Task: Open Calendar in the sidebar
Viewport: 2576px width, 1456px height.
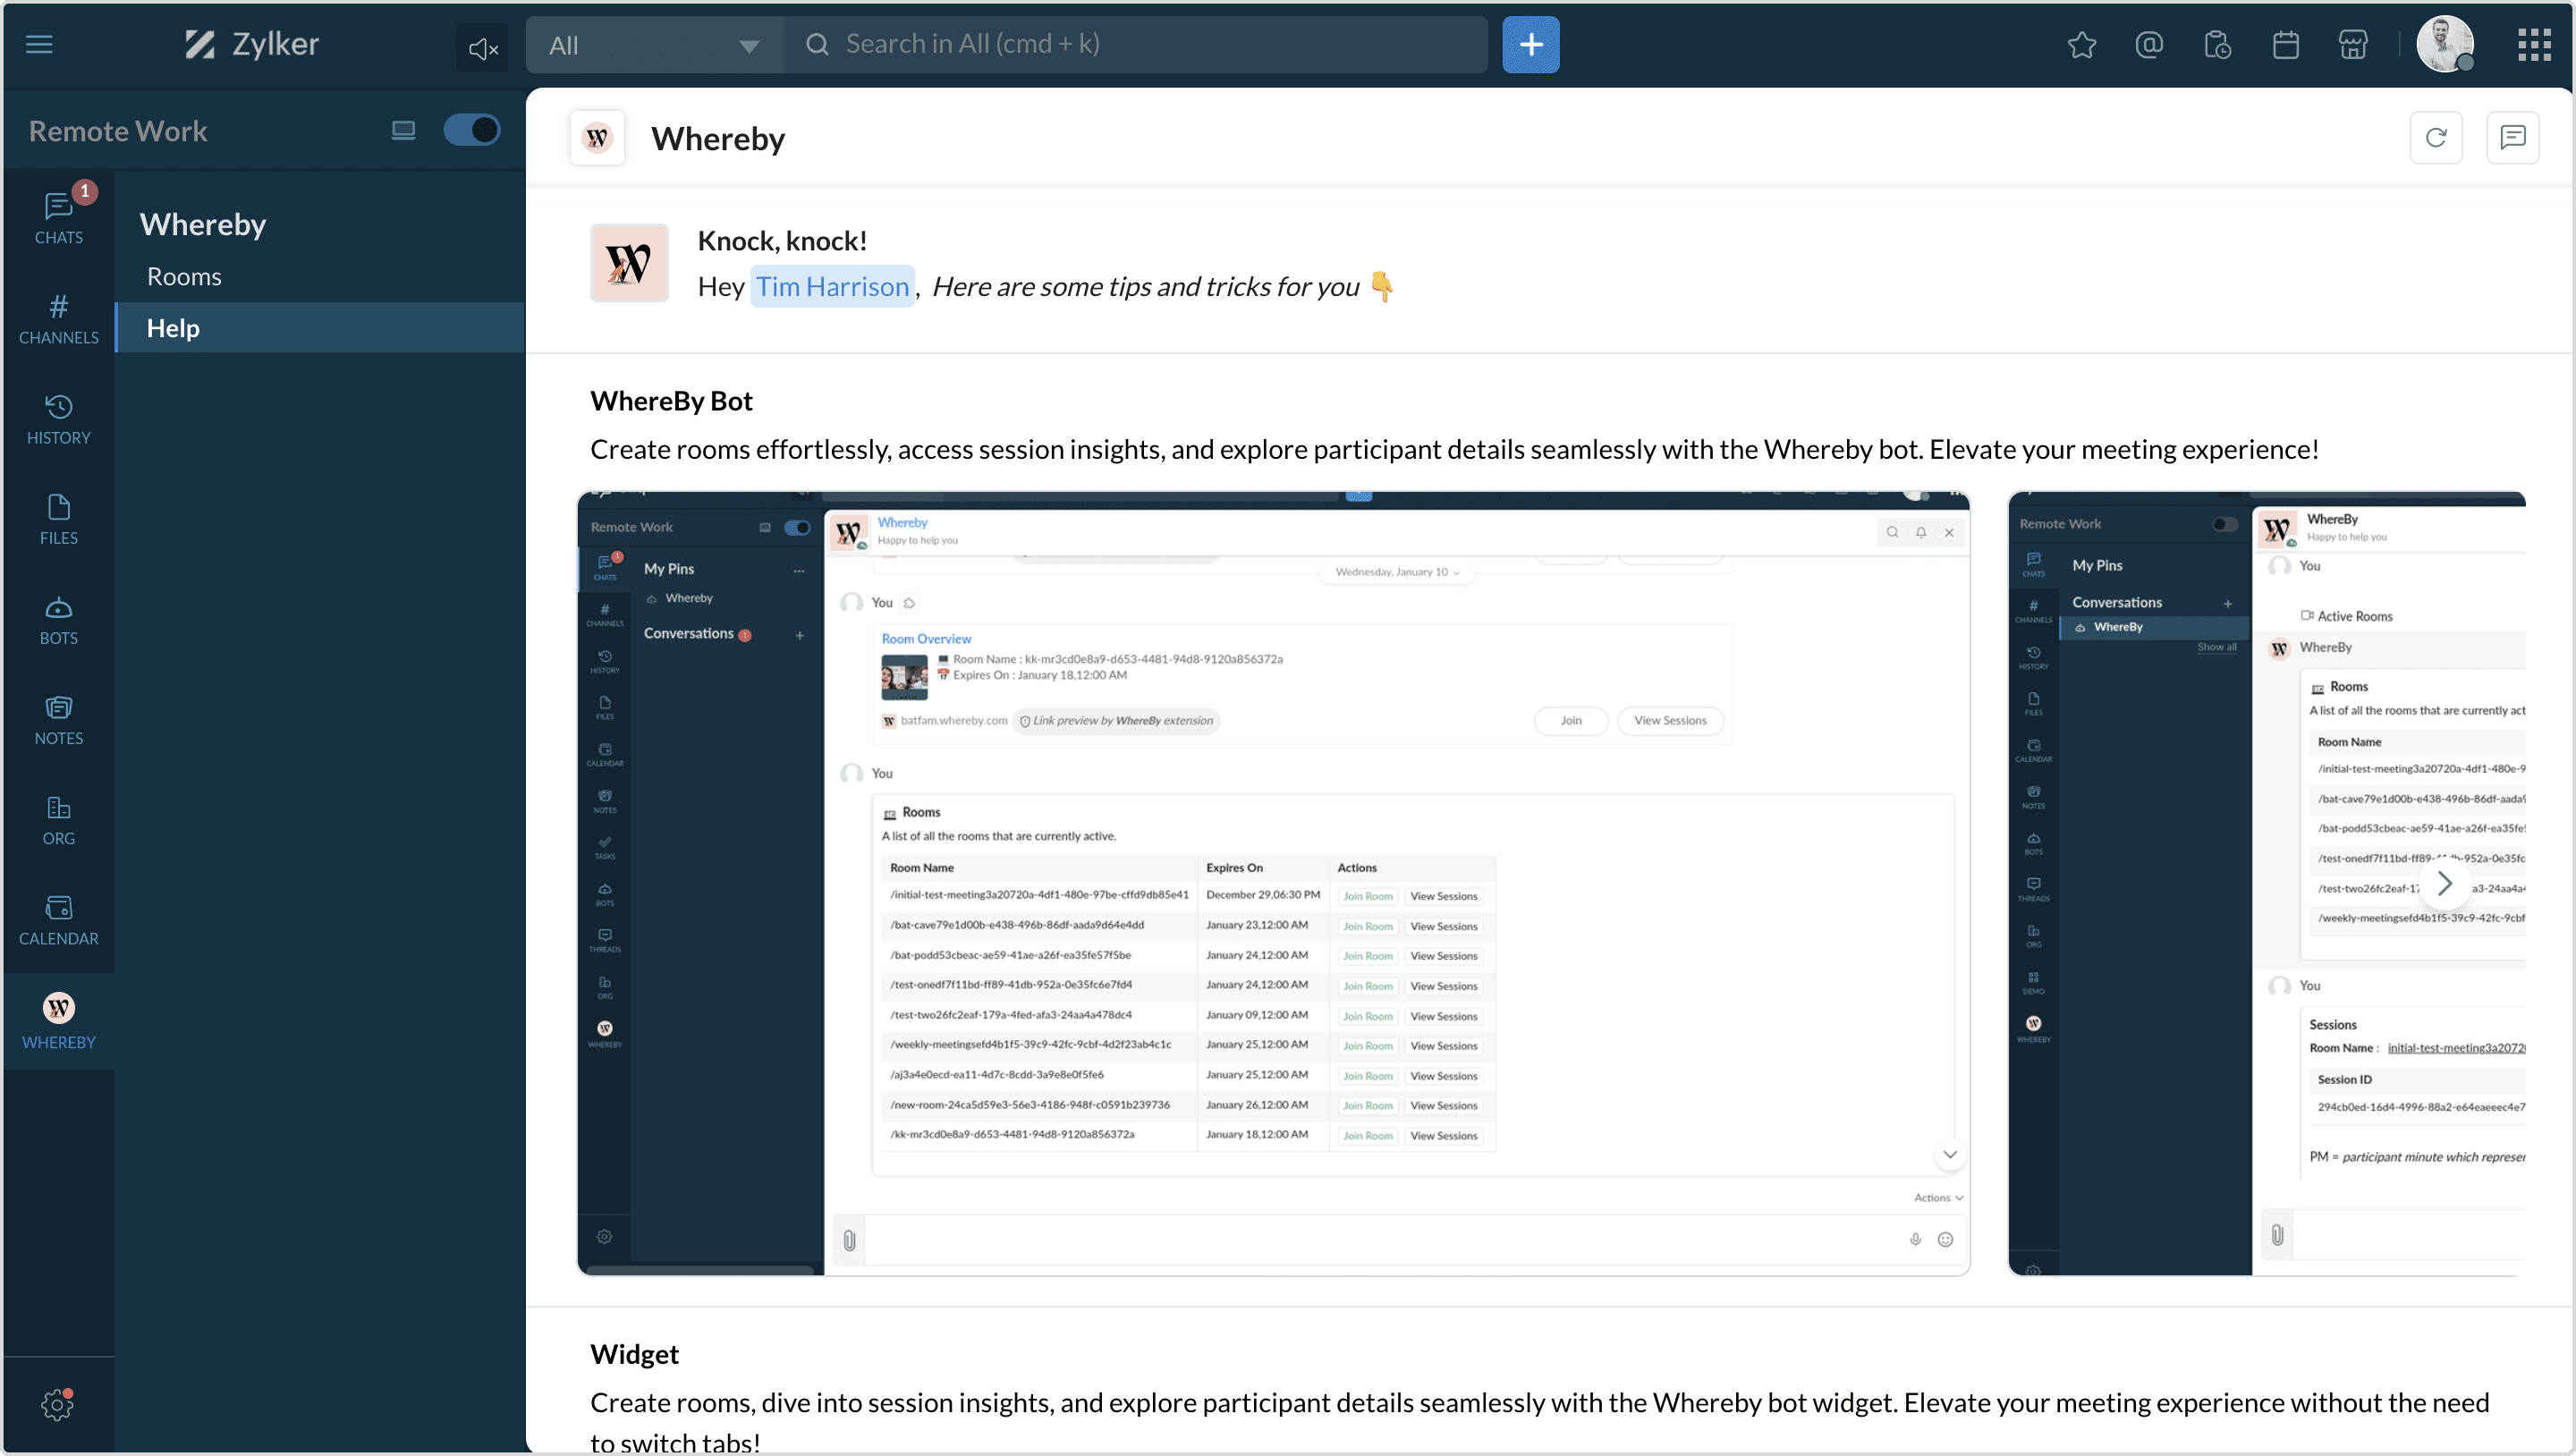Action: 59,920
